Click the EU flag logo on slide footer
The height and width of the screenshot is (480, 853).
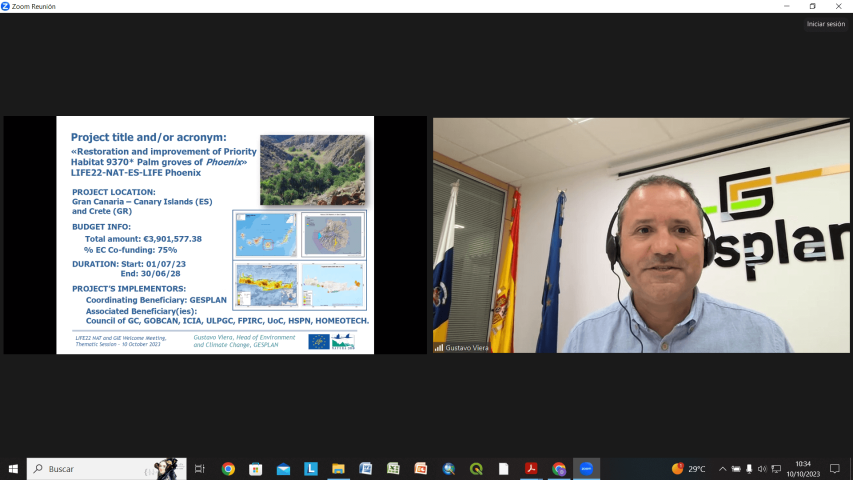pyautogui.click(x=319, y=341)
